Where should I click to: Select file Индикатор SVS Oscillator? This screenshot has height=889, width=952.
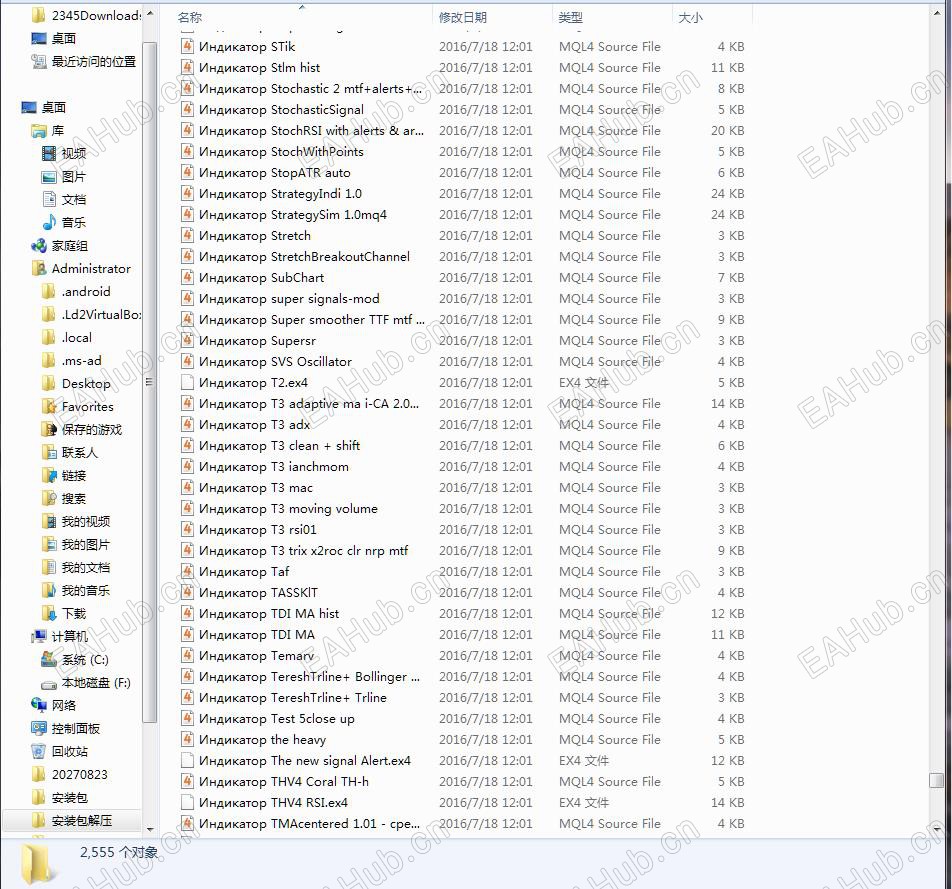click(275, 361)
